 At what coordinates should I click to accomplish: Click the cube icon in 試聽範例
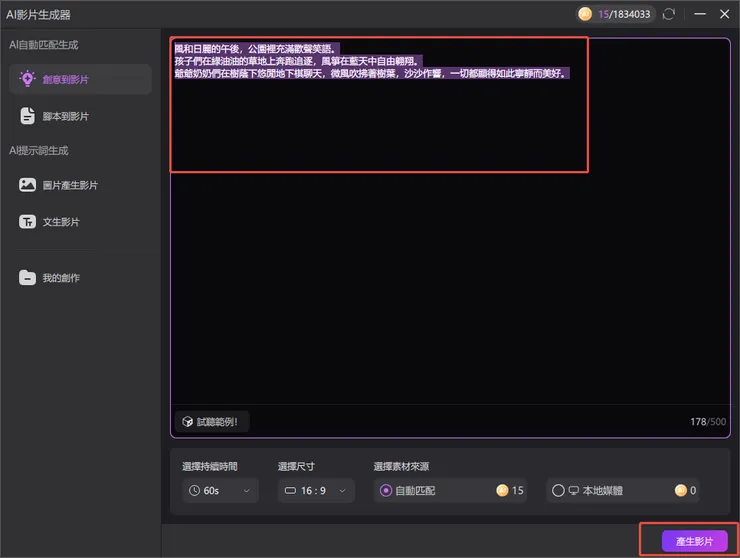coord(187,422)
